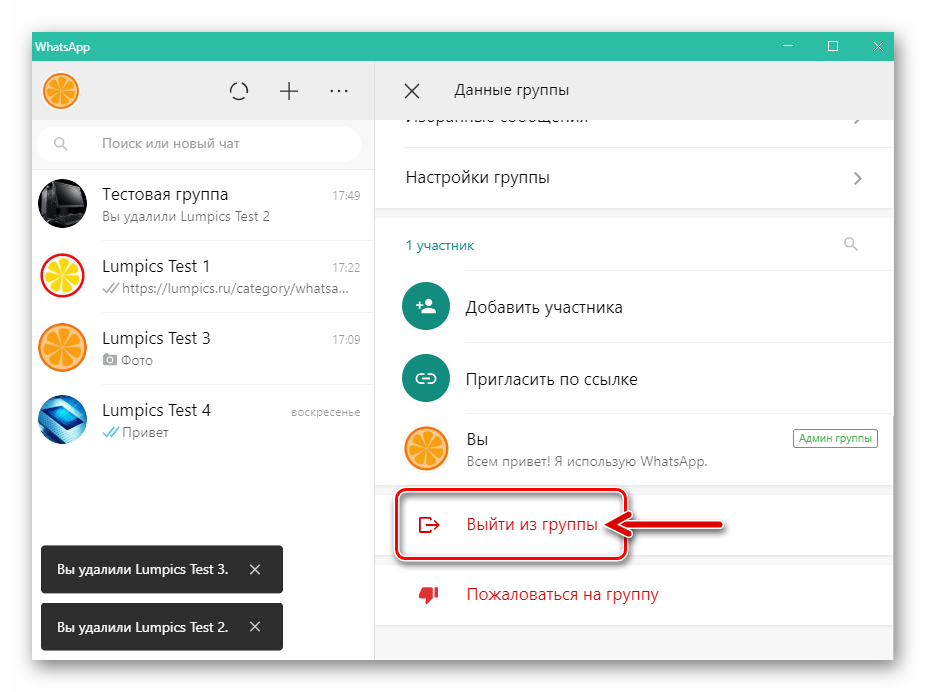Click the Админ группы badge
926x692 pixels.
[x=835, y=438]
